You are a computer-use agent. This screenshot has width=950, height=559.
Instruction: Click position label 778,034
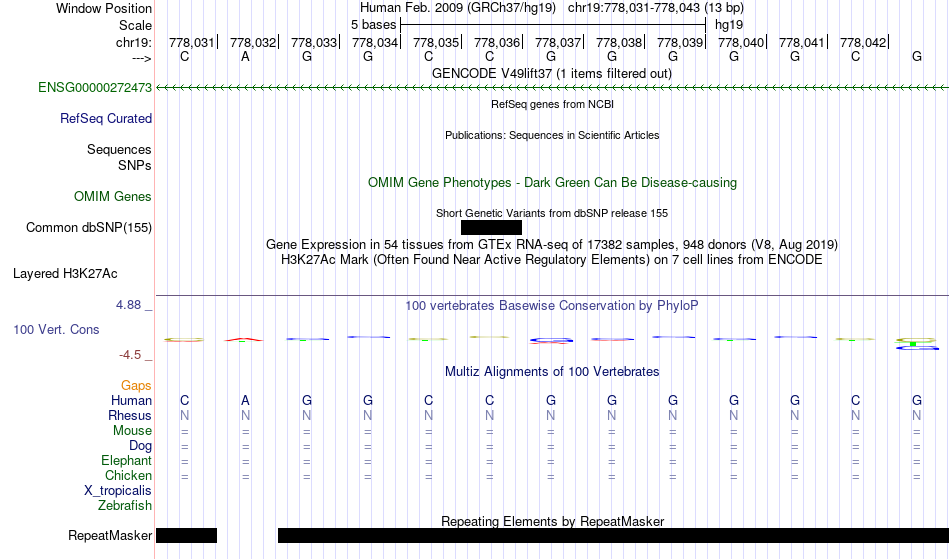point(375,42)
